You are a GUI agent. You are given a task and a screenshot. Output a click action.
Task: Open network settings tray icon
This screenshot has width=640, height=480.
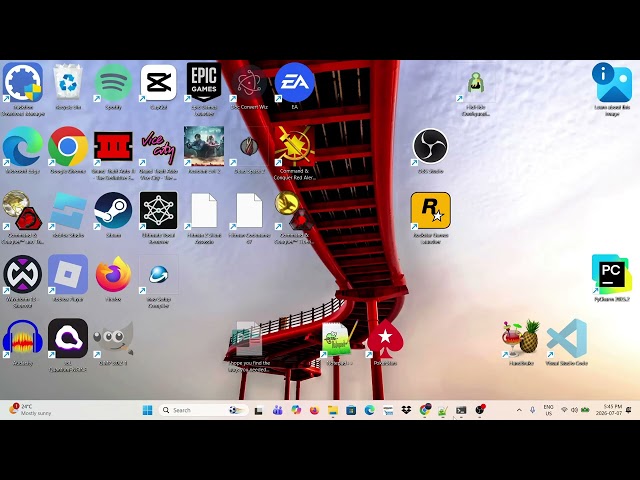564,410
